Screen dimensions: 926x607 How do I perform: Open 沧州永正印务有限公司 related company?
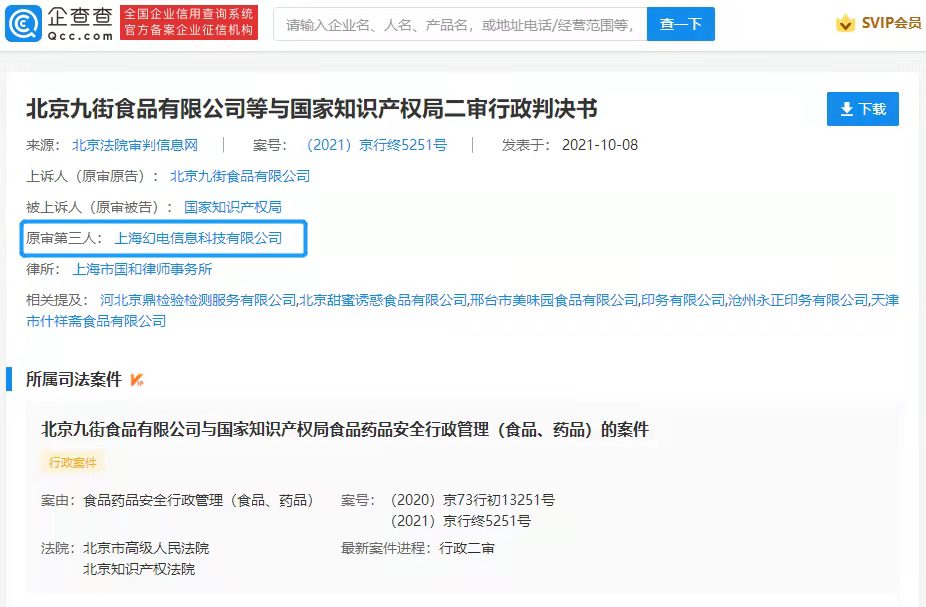[798, 300]
